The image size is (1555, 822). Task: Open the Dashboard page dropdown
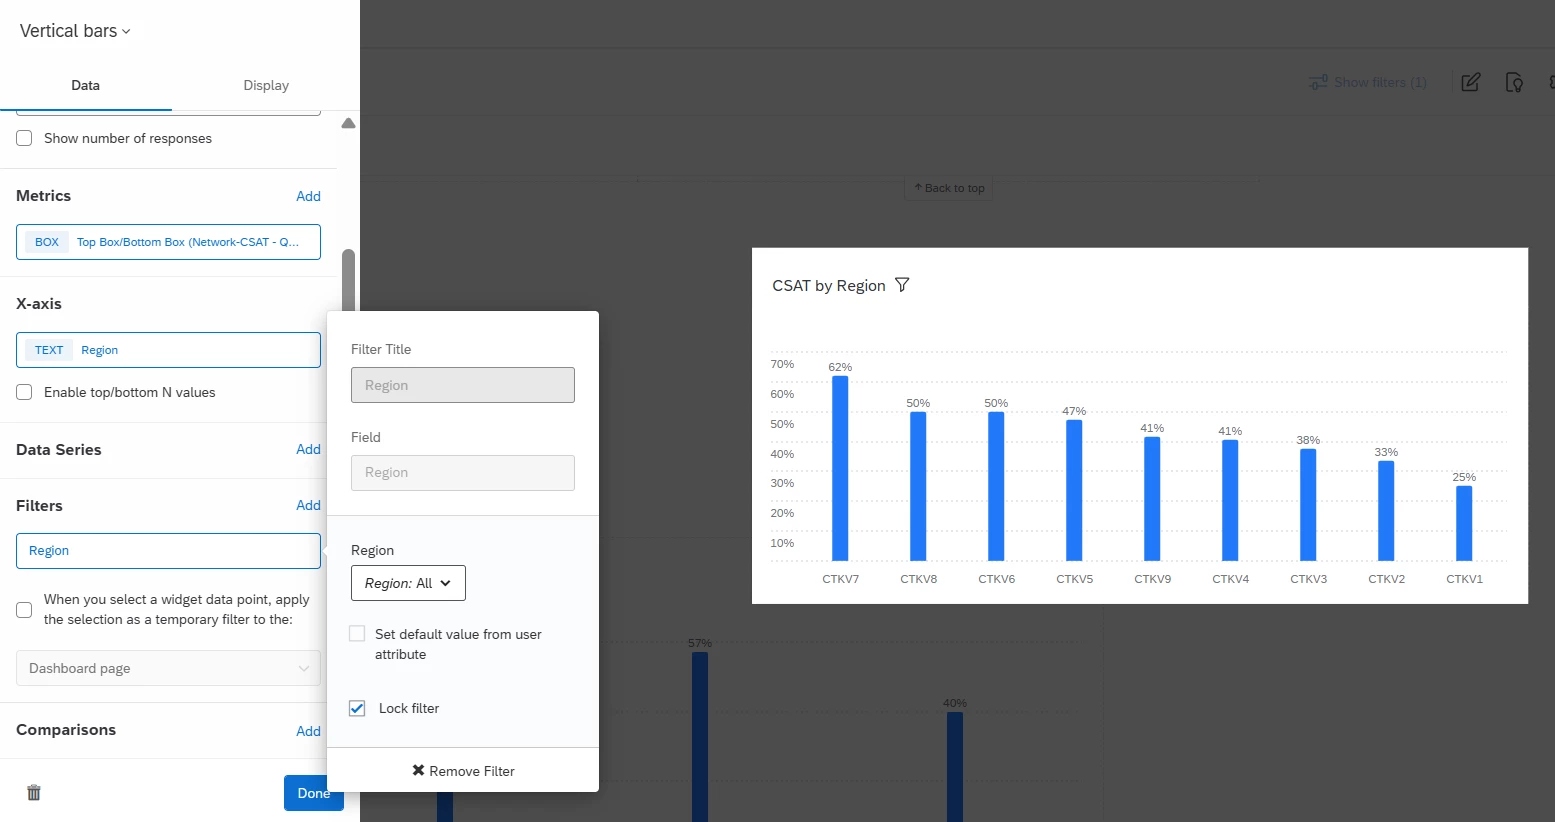[x=168, y=668]
